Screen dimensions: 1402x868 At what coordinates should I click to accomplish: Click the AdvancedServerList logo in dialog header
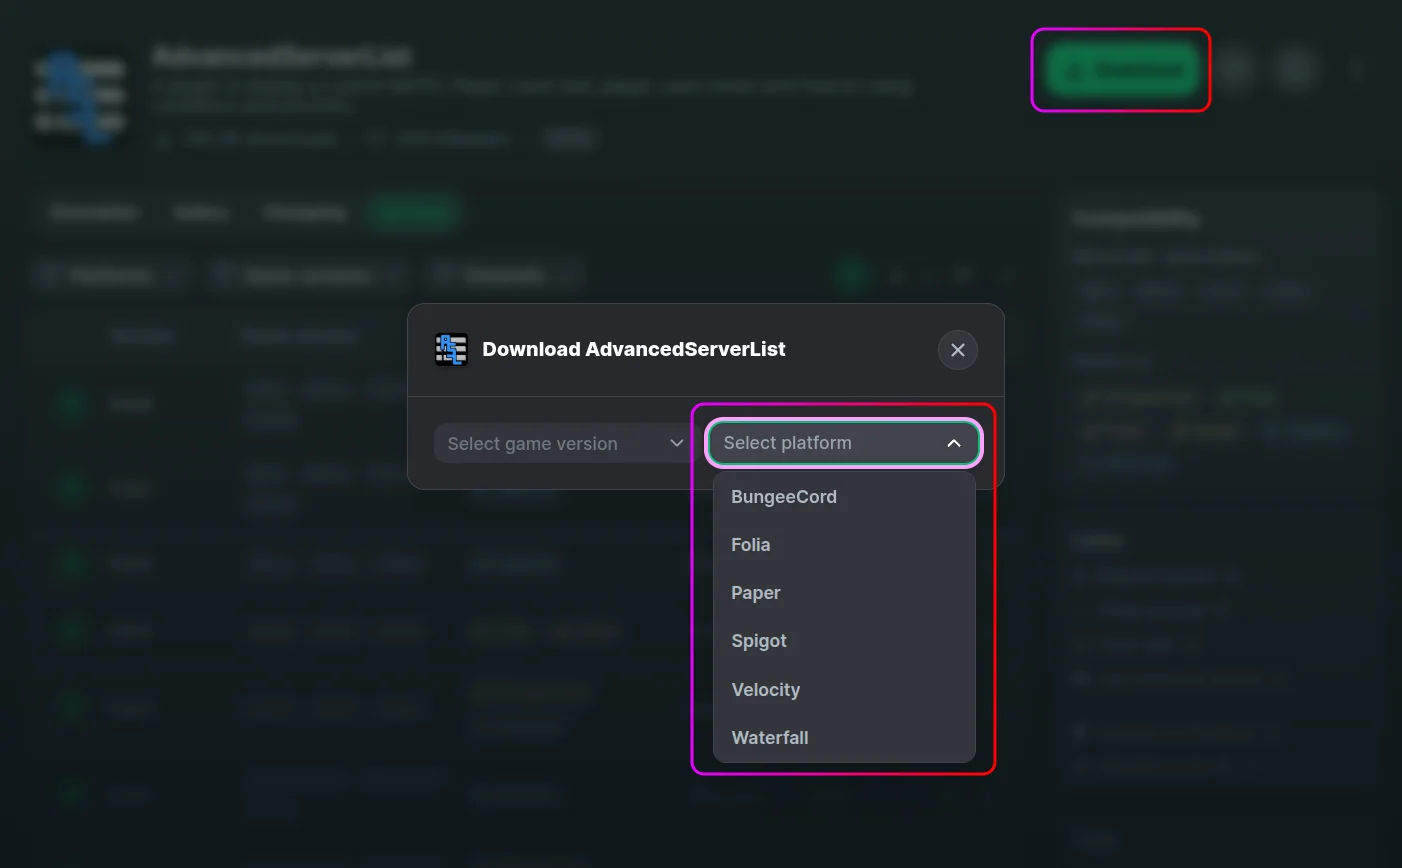[451, 349]
